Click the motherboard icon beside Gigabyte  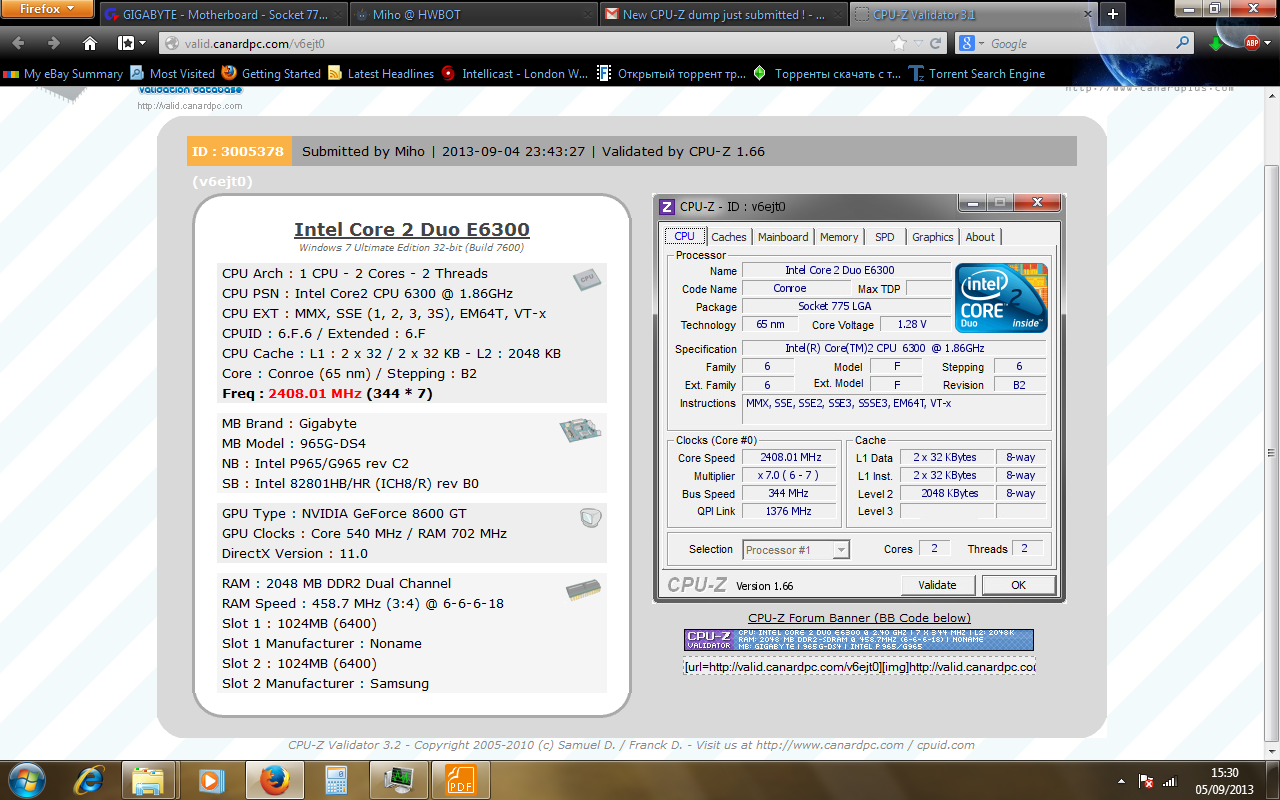580,431
